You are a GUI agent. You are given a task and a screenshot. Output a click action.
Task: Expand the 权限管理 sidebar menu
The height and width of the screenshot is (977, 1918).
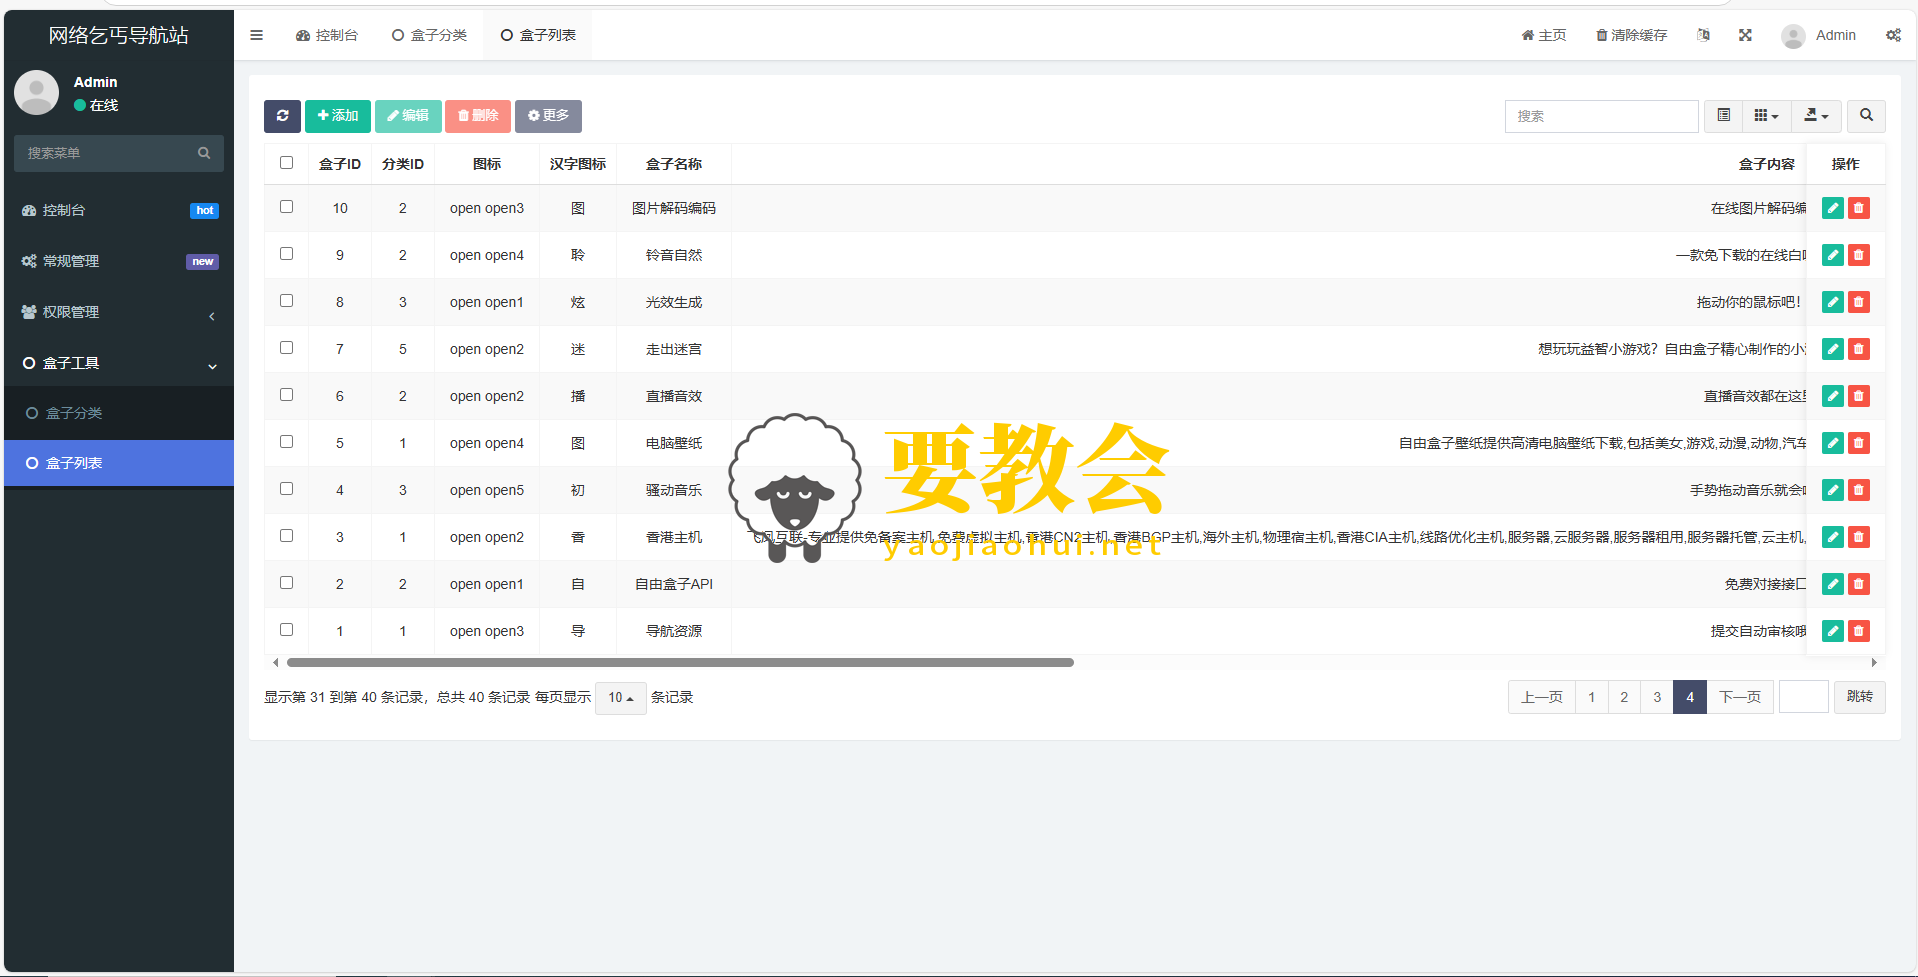tap(119, 312)
